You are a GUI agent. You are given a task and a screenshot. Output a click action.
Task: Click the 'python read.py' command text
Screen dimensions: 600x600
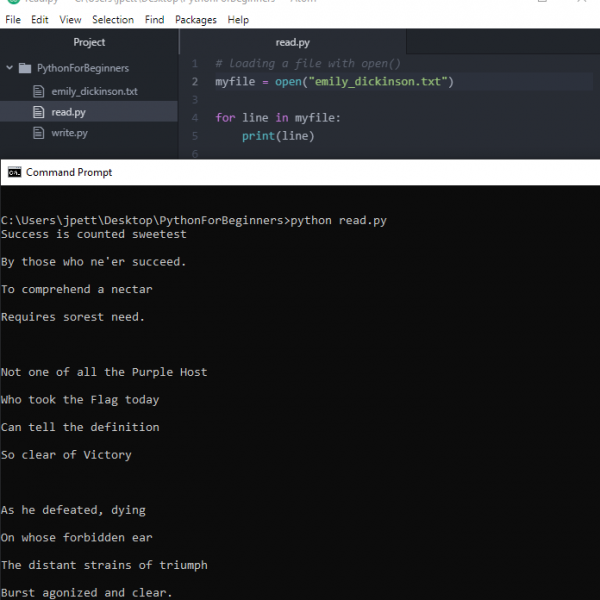click(338, 220)
